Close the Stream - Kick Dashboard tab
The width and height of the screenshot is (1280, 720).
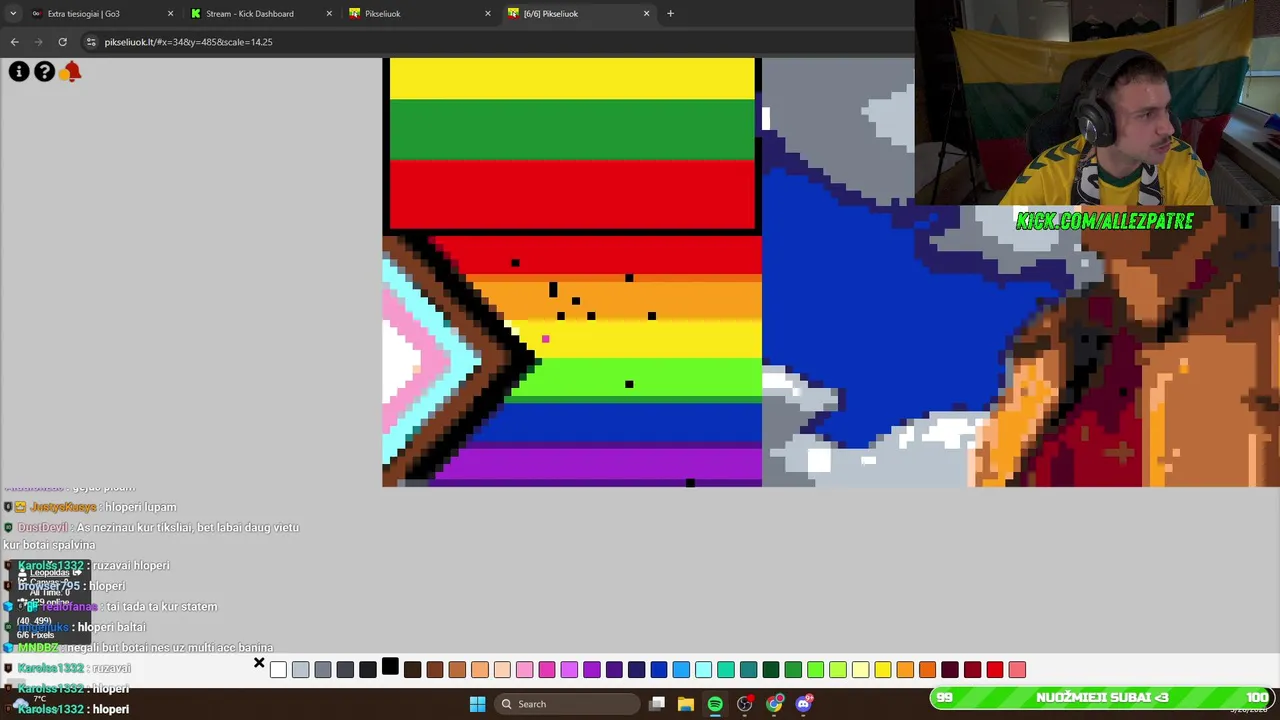point(329,13)
